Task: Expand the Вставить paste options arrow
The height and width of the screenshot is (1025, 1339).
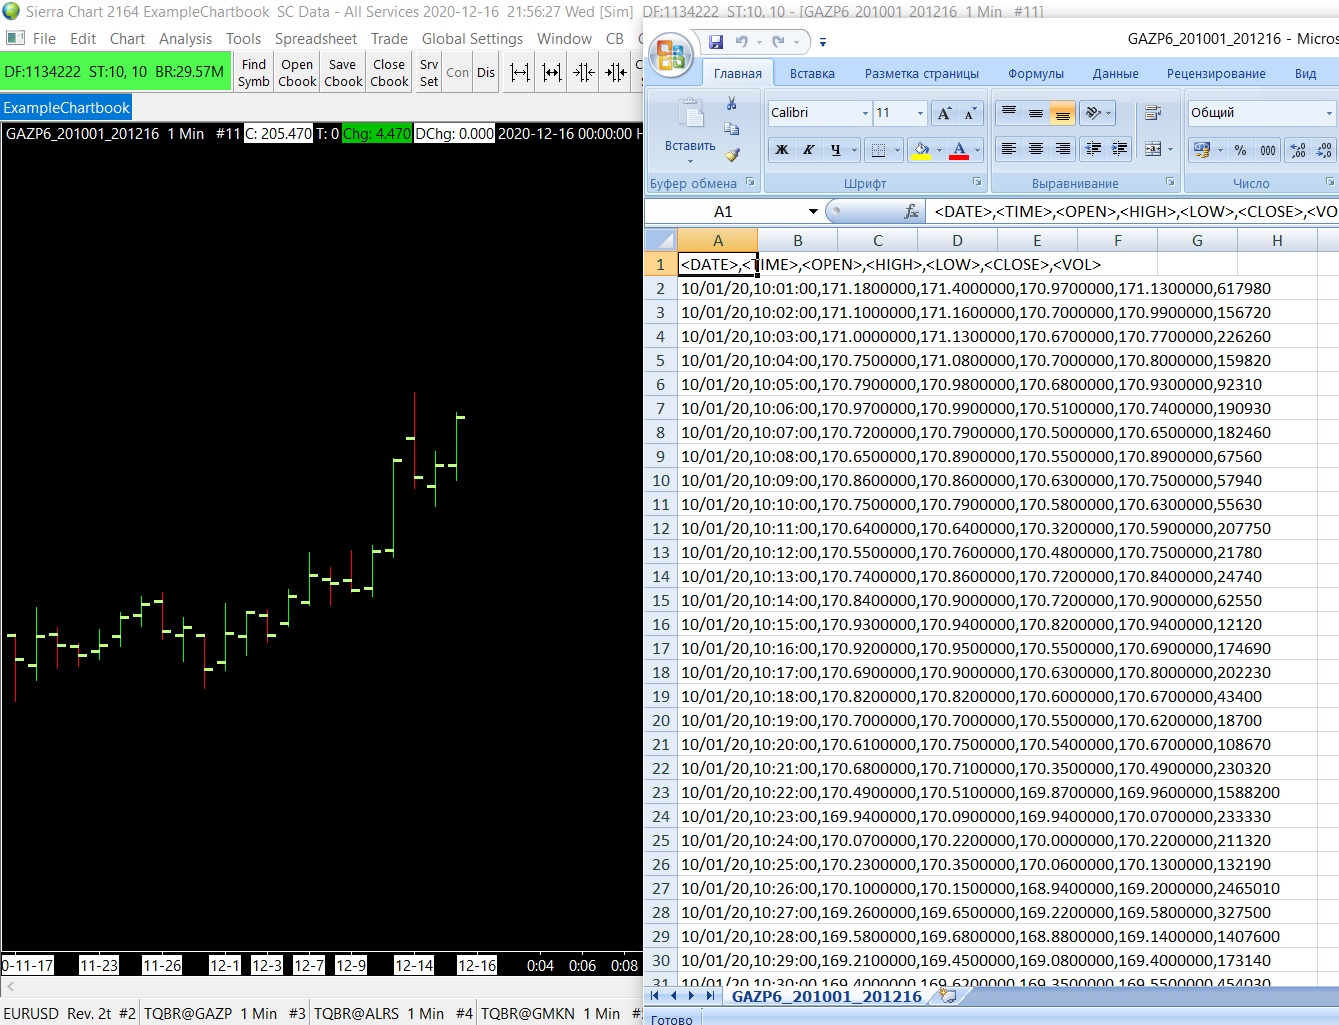Action: [690, 161]
